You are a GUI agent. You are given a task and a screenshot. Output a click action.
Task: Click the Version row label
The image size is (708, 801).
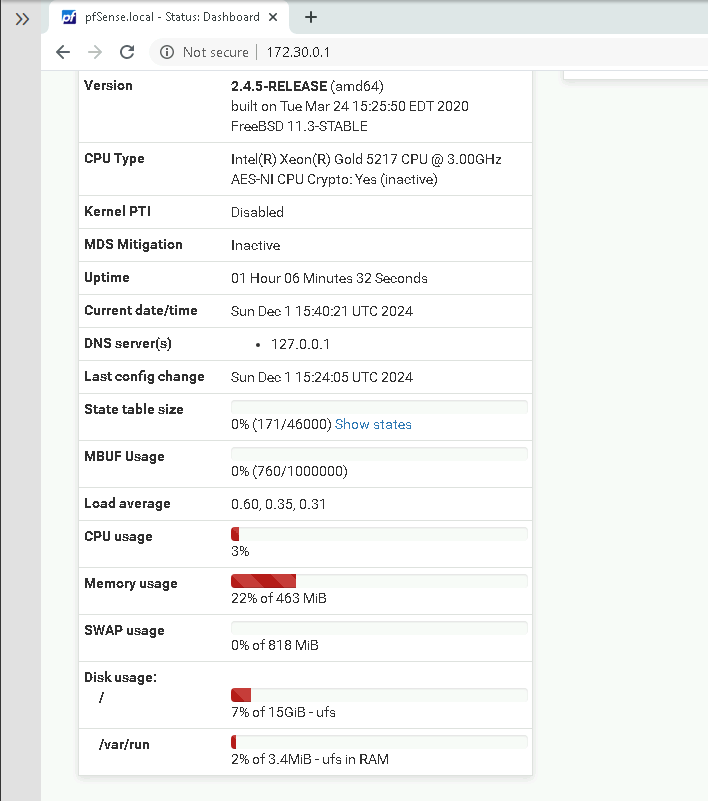108,85
